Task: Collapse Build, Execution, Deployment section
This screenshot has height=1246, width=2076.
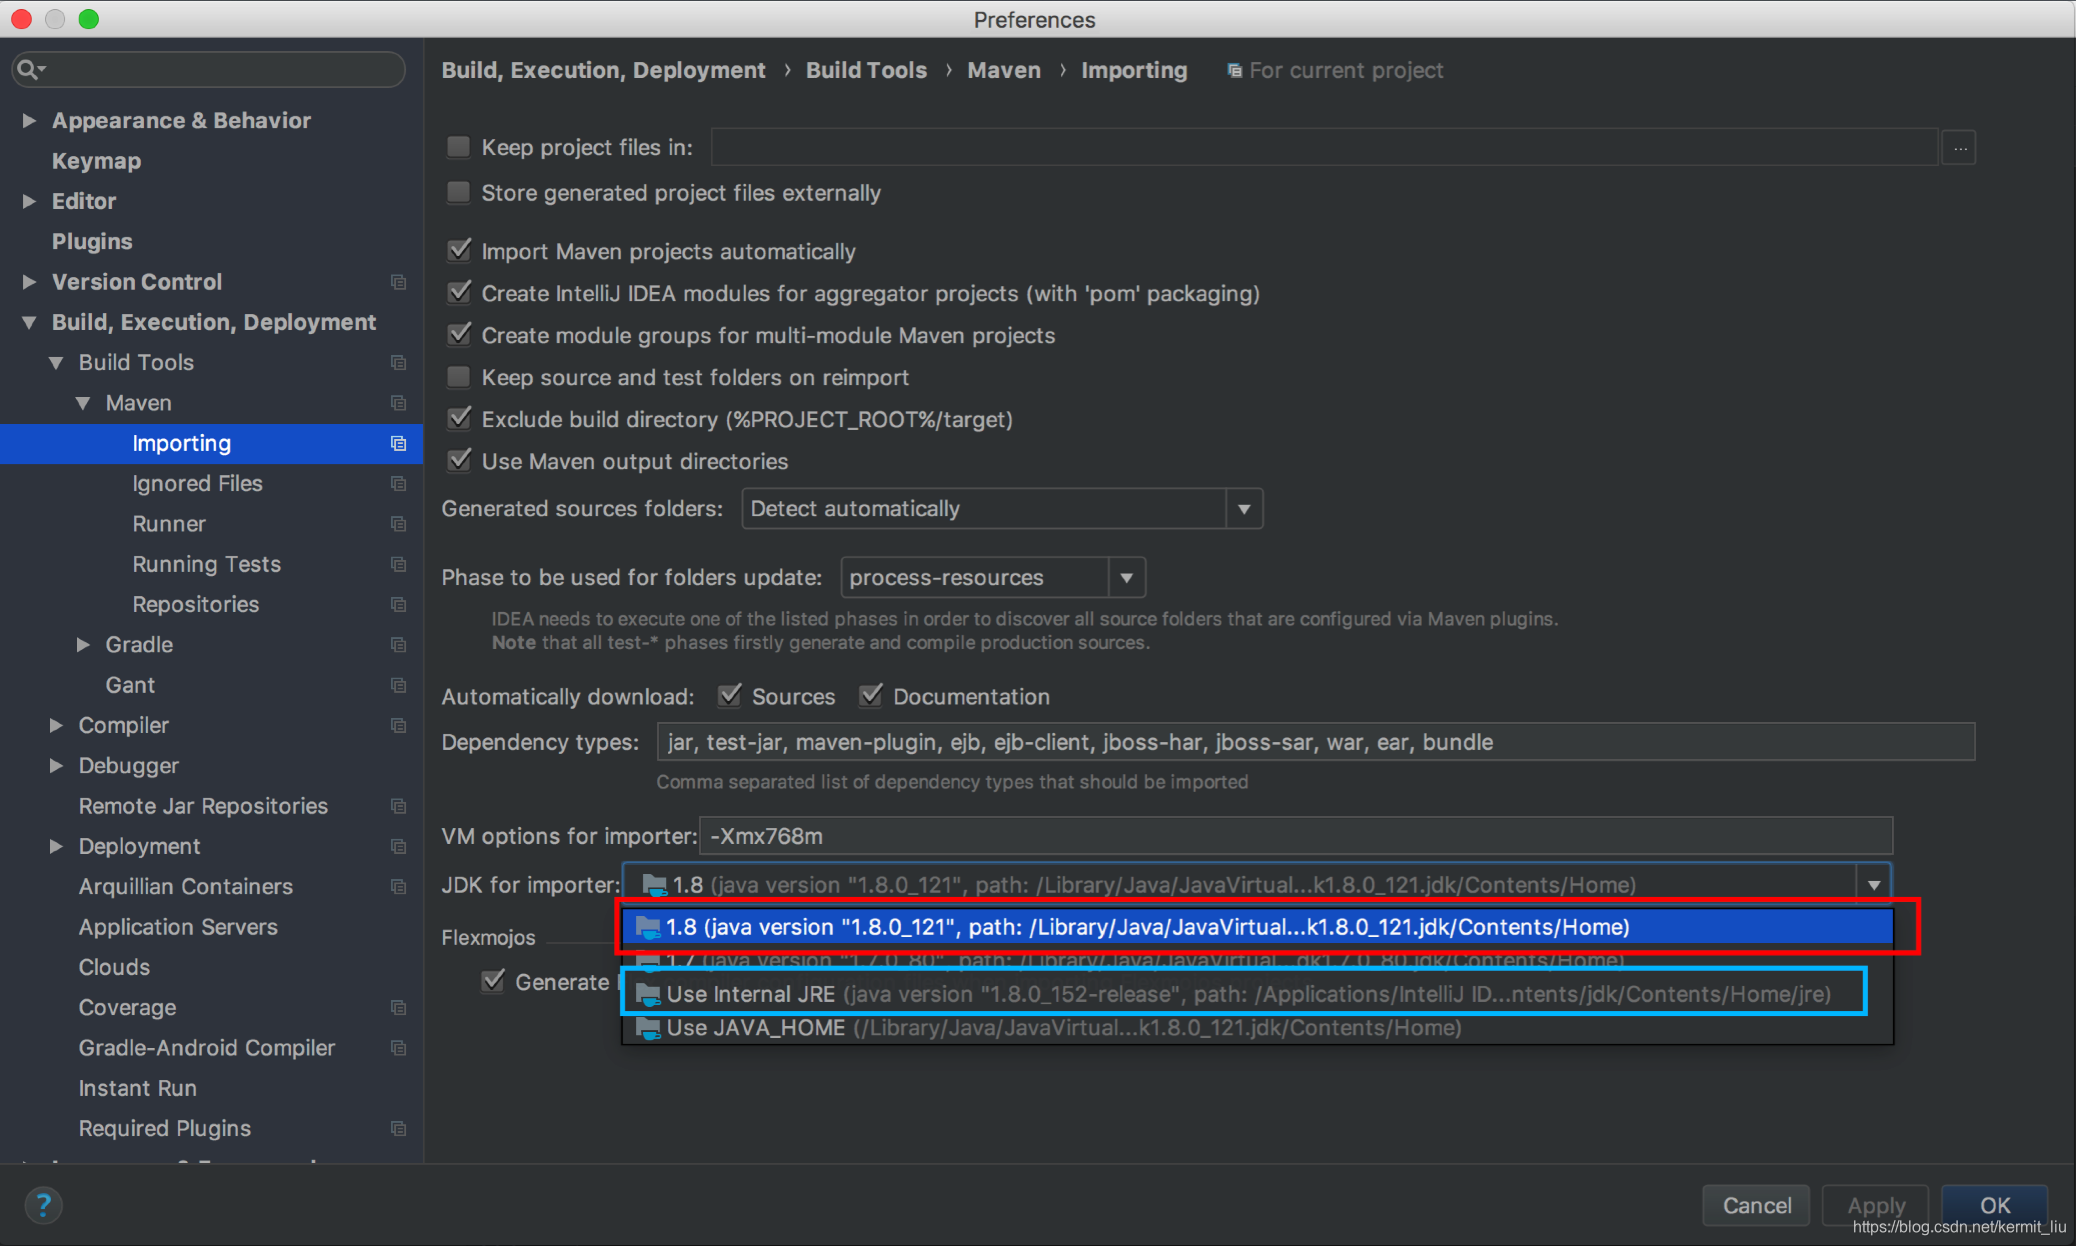Action: pos(29,322)
